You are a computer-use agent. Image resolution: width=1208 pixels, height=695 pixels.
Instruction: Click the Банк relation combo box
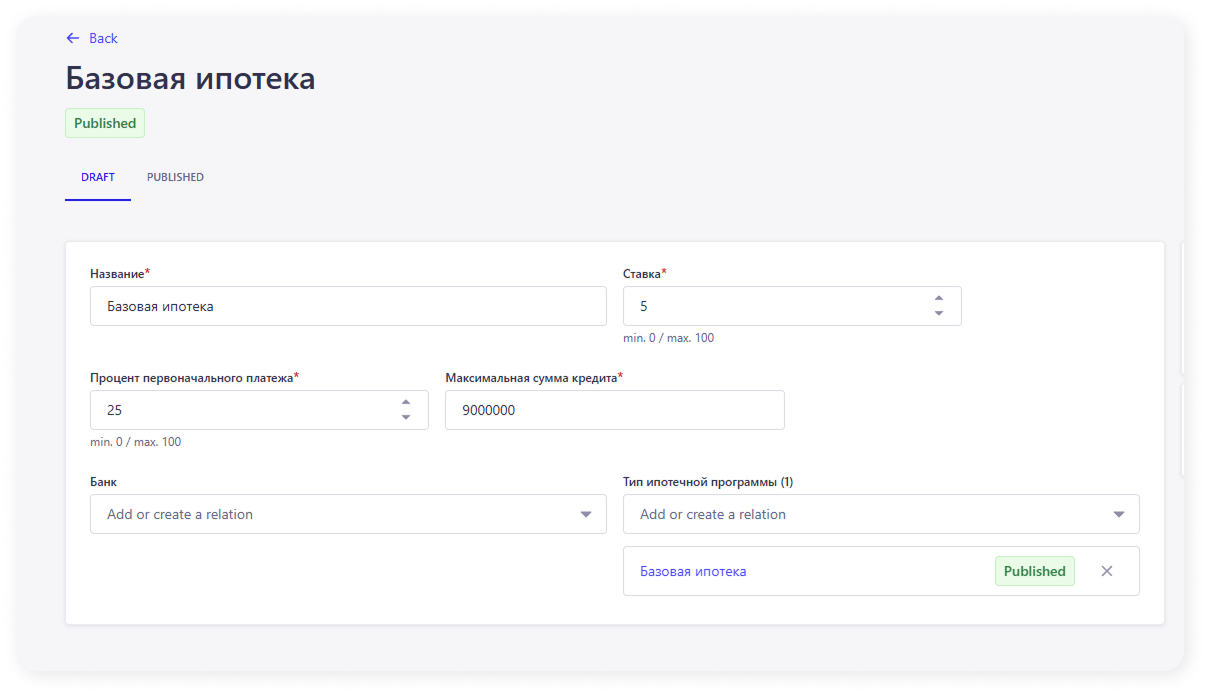[330, 514]
